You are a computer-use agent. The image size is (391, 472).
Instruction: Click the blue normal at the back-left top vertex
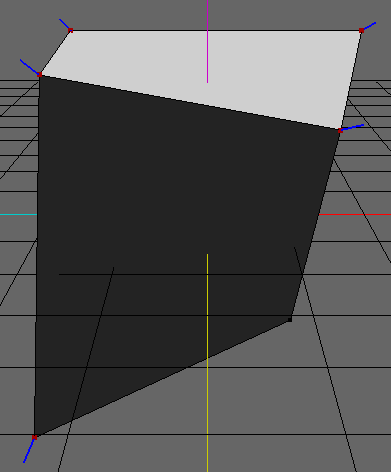point(65,24)
